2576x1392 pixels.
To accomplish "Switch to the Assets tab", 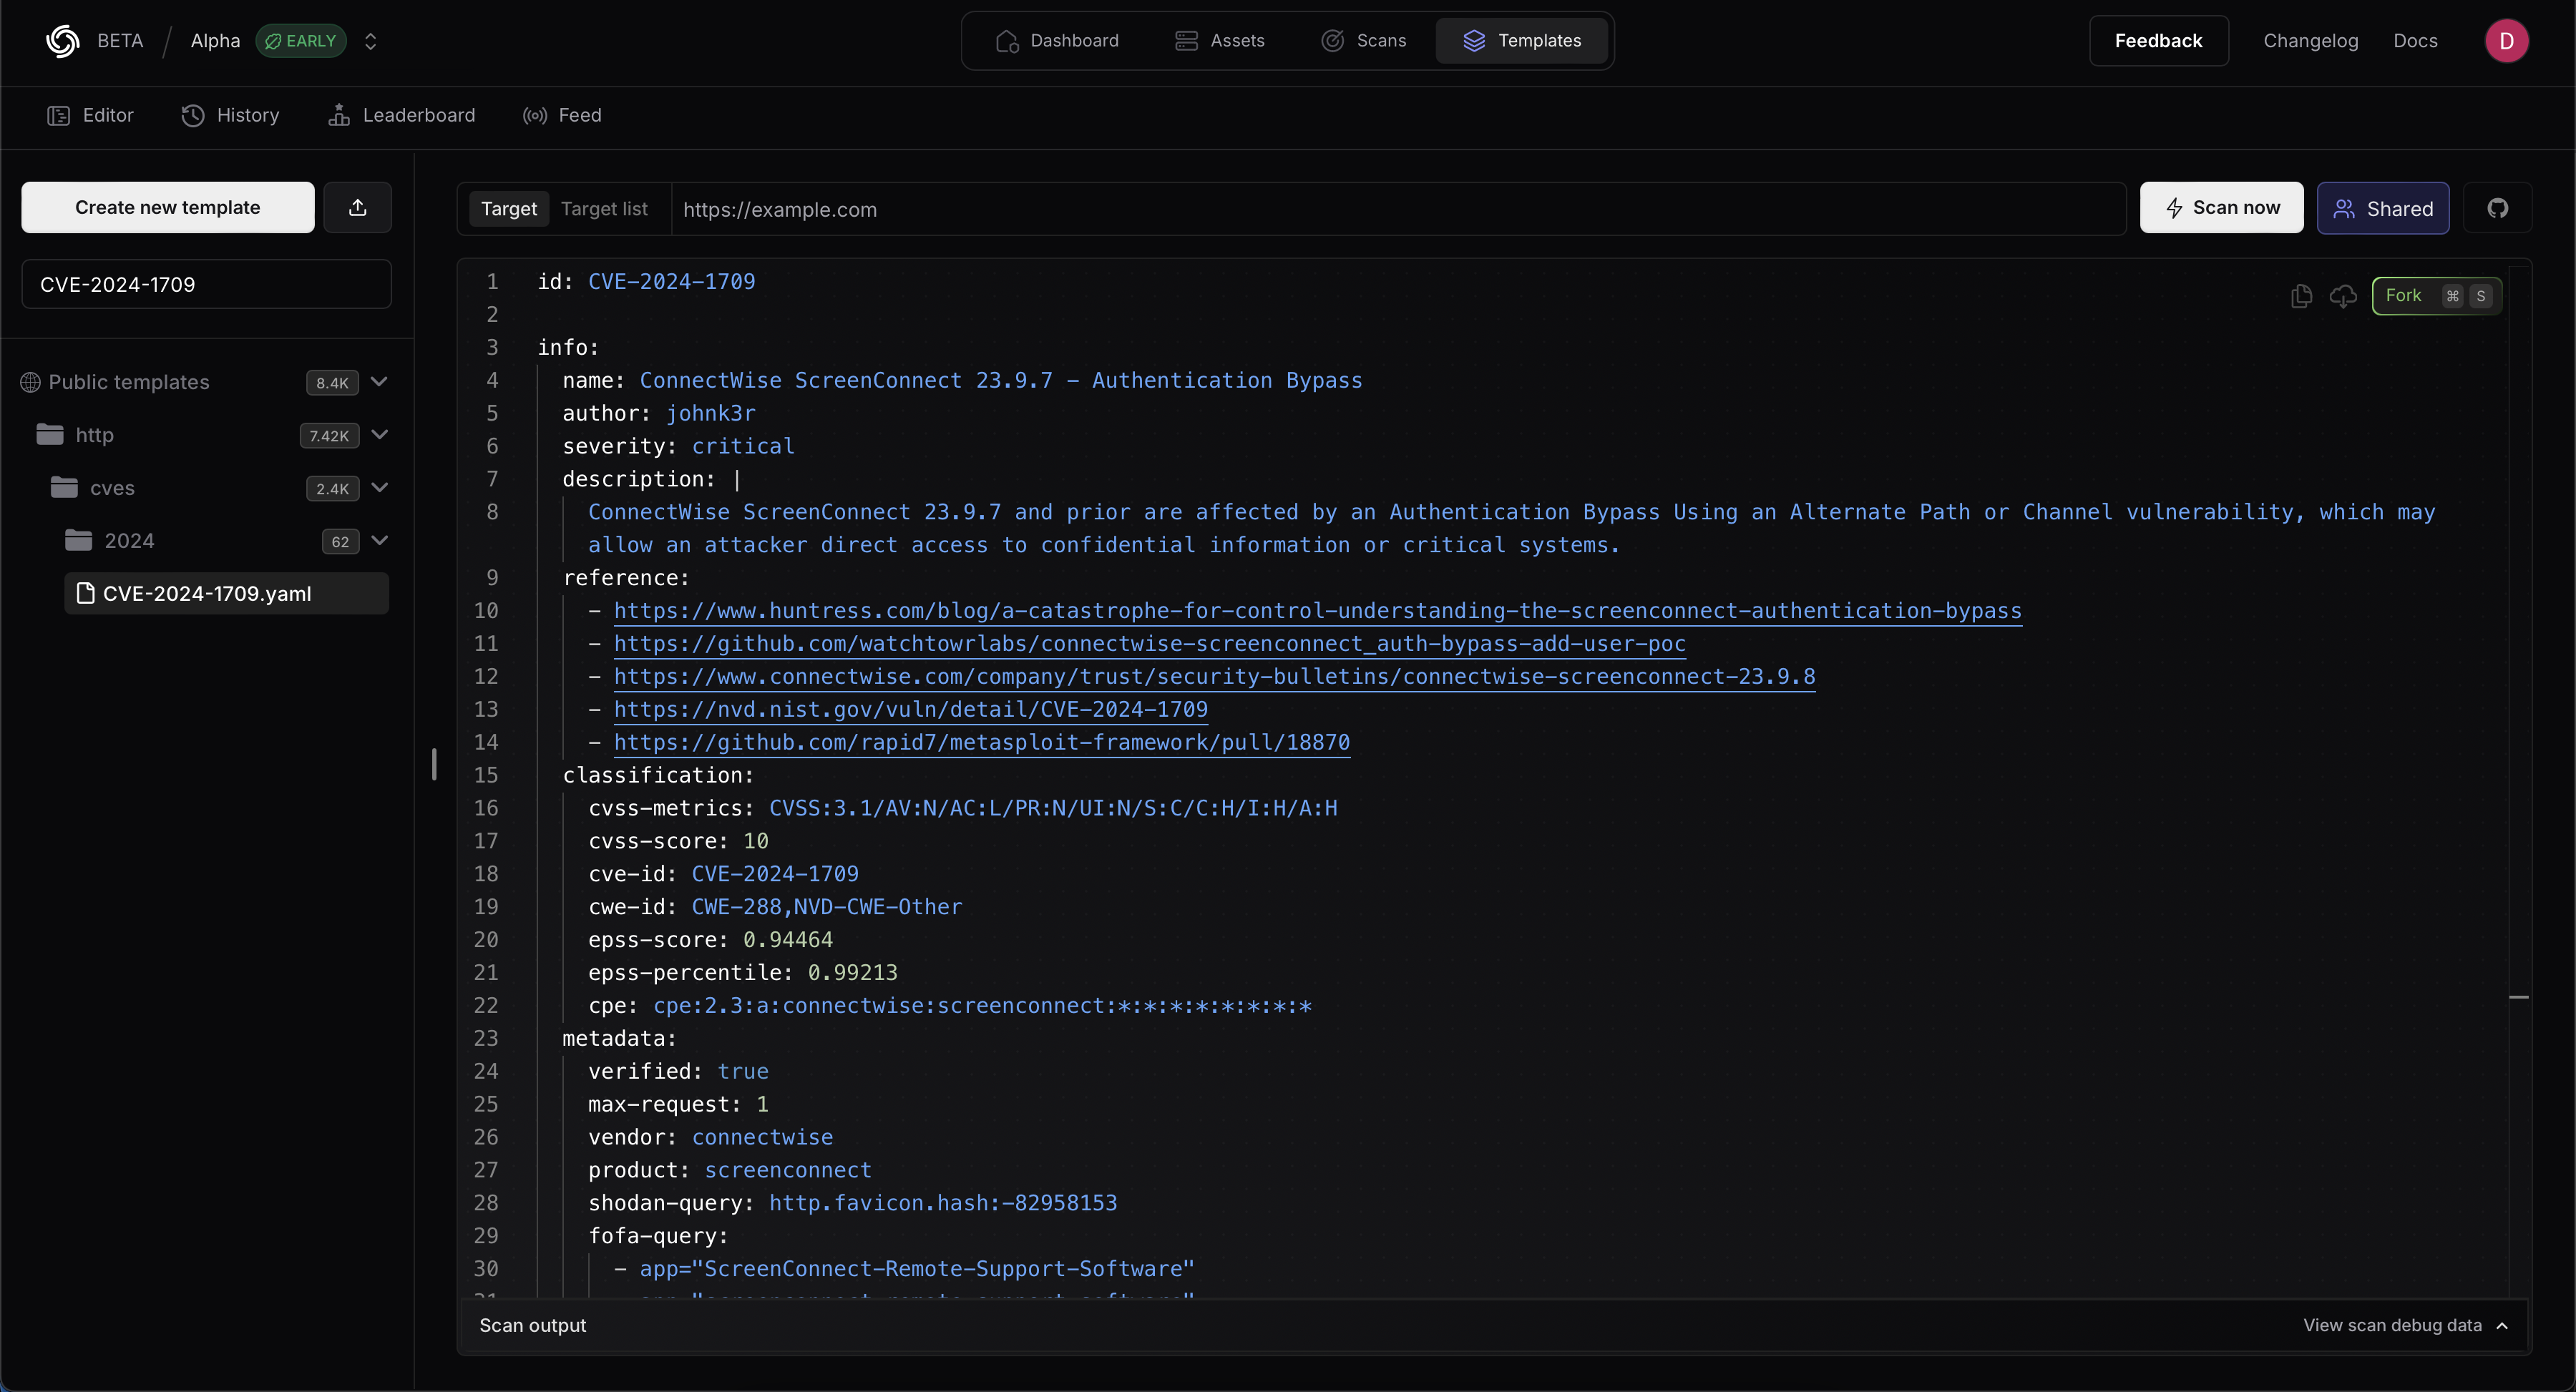I will click(x=1219, y=41).
